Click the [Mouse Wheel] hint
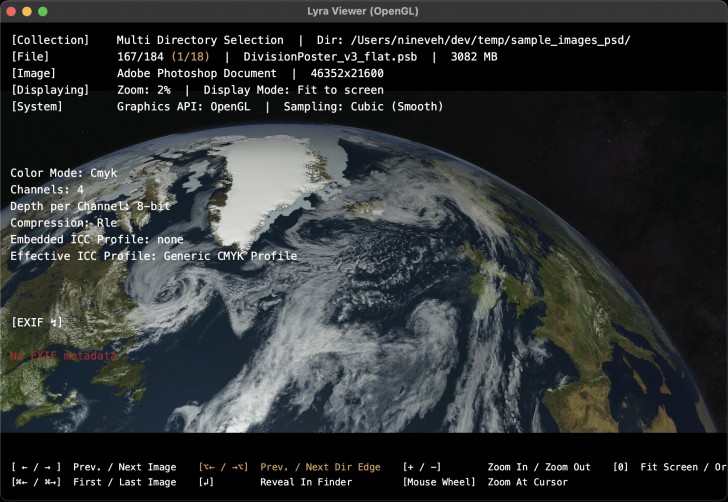The height and width of the screenshot is (502, 728). [439, 482]
